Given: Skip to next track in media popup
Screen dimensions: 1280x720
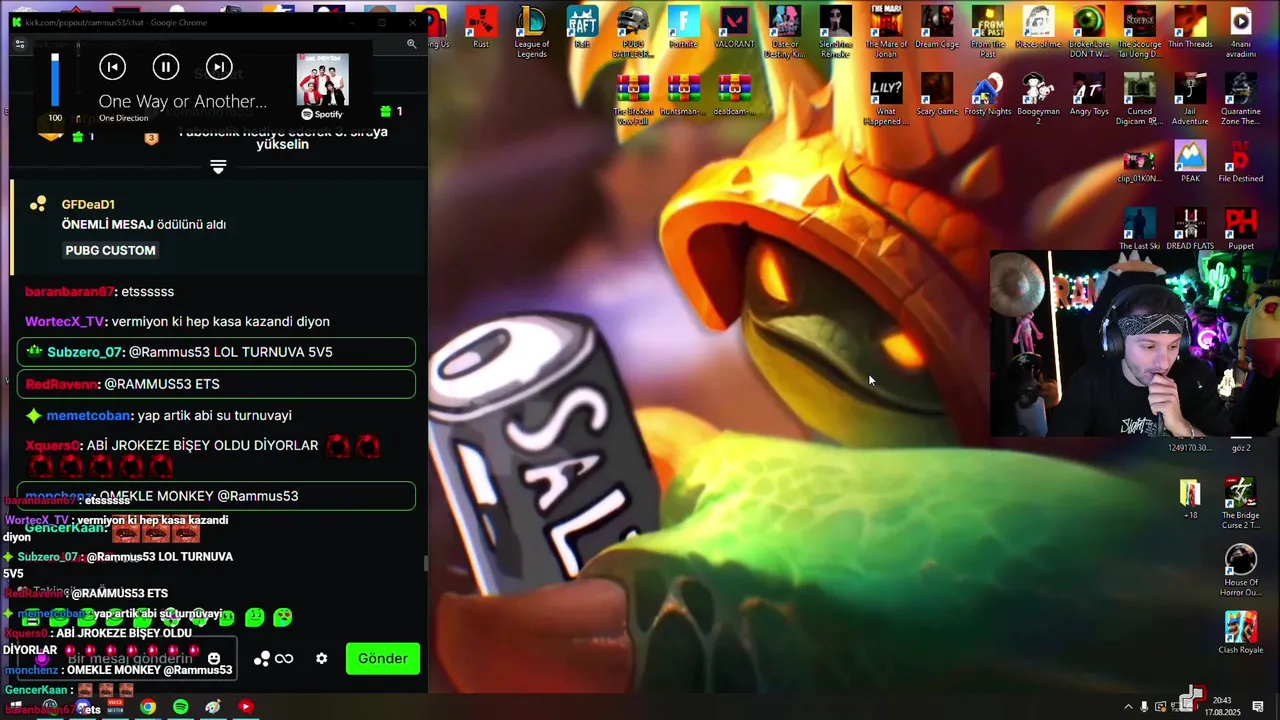Looking at the screenshot, I should click(x=219, y=67).
